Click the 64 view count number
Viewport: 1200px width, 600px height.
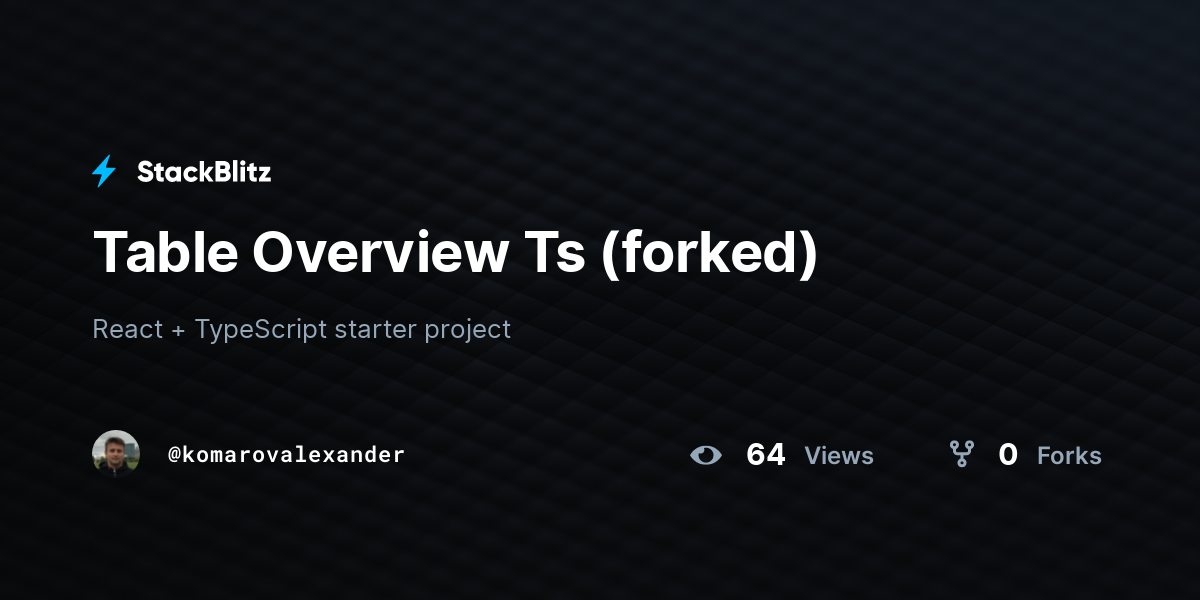click(x=766, y=455)
